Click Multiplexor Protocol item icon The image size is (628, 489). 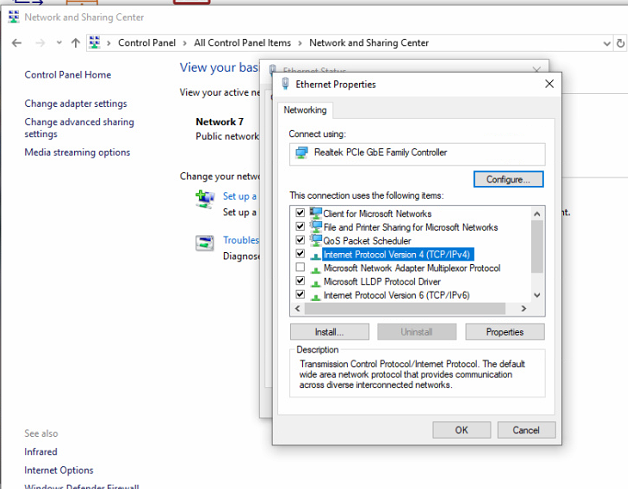pos(316,269)
